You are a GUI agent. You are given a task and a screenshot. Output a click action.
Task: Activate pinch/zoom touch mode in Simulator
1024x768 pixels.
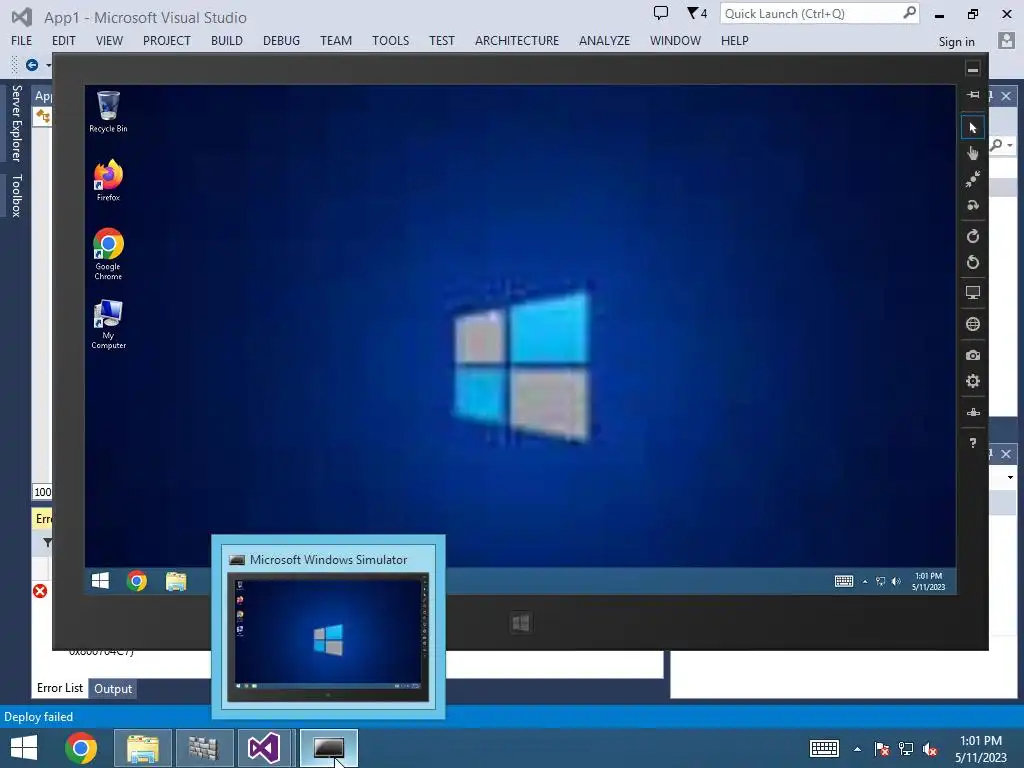(x=972, y=179)
